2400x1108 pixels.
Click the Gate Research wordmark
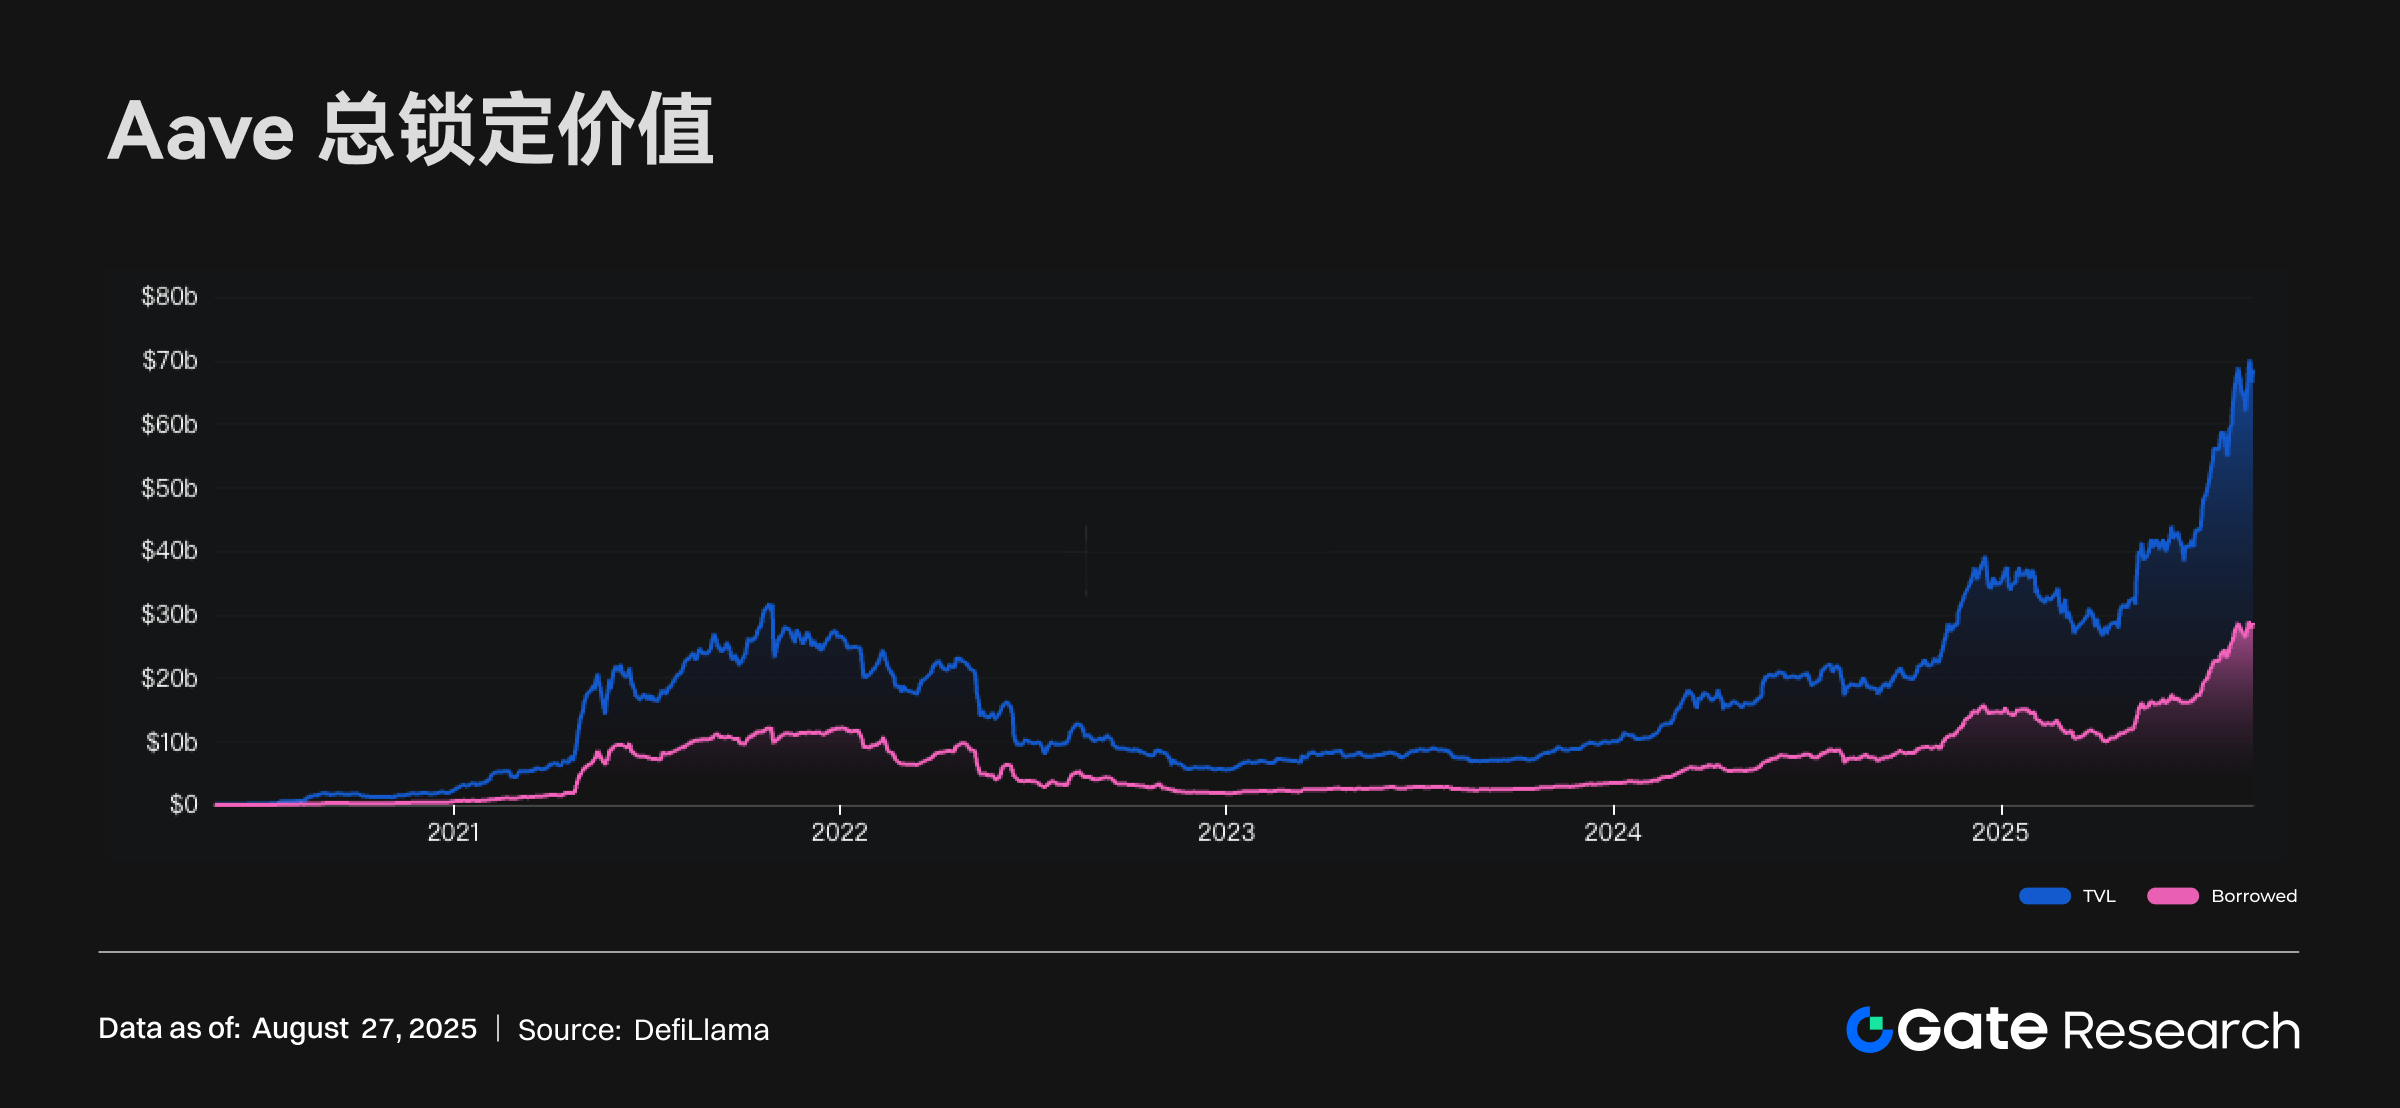2099,1030
